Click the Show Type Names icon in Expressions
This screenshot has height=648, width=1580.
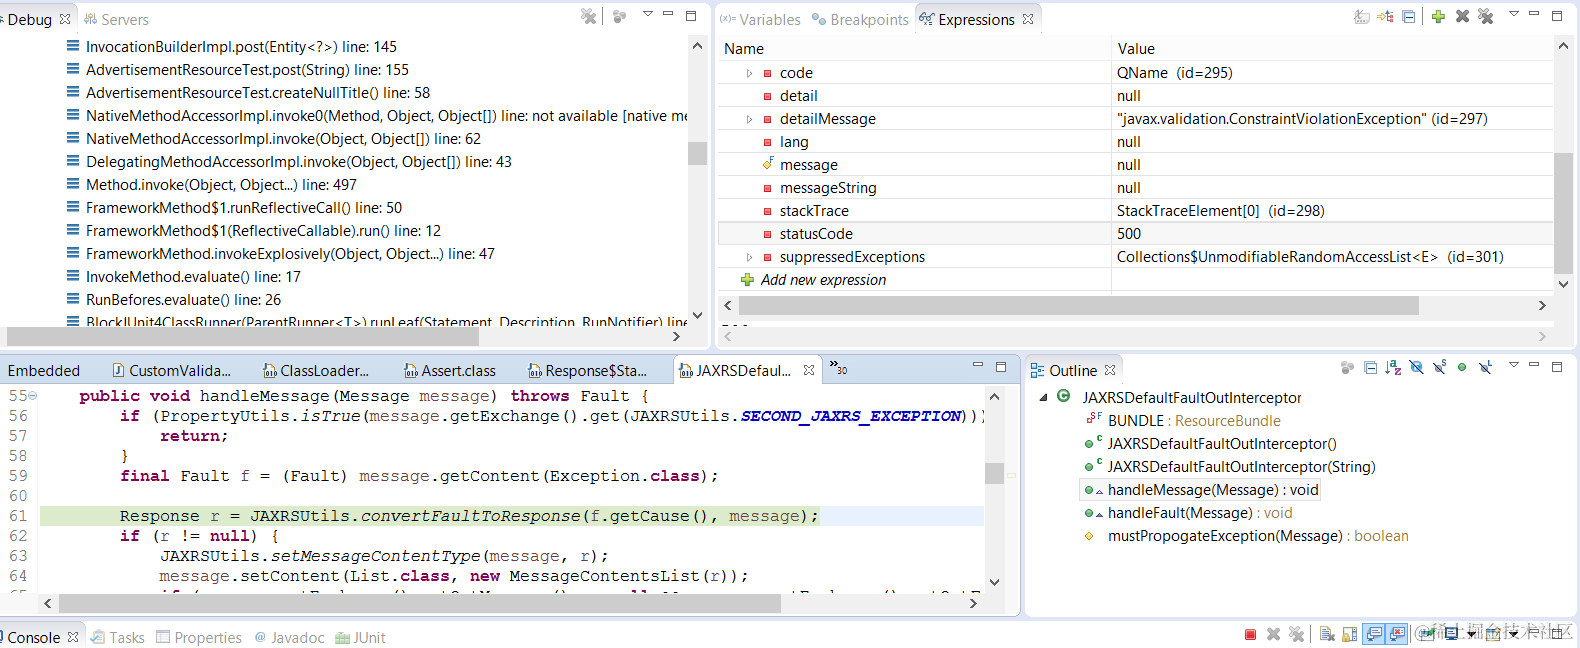tap(1361, 16)
